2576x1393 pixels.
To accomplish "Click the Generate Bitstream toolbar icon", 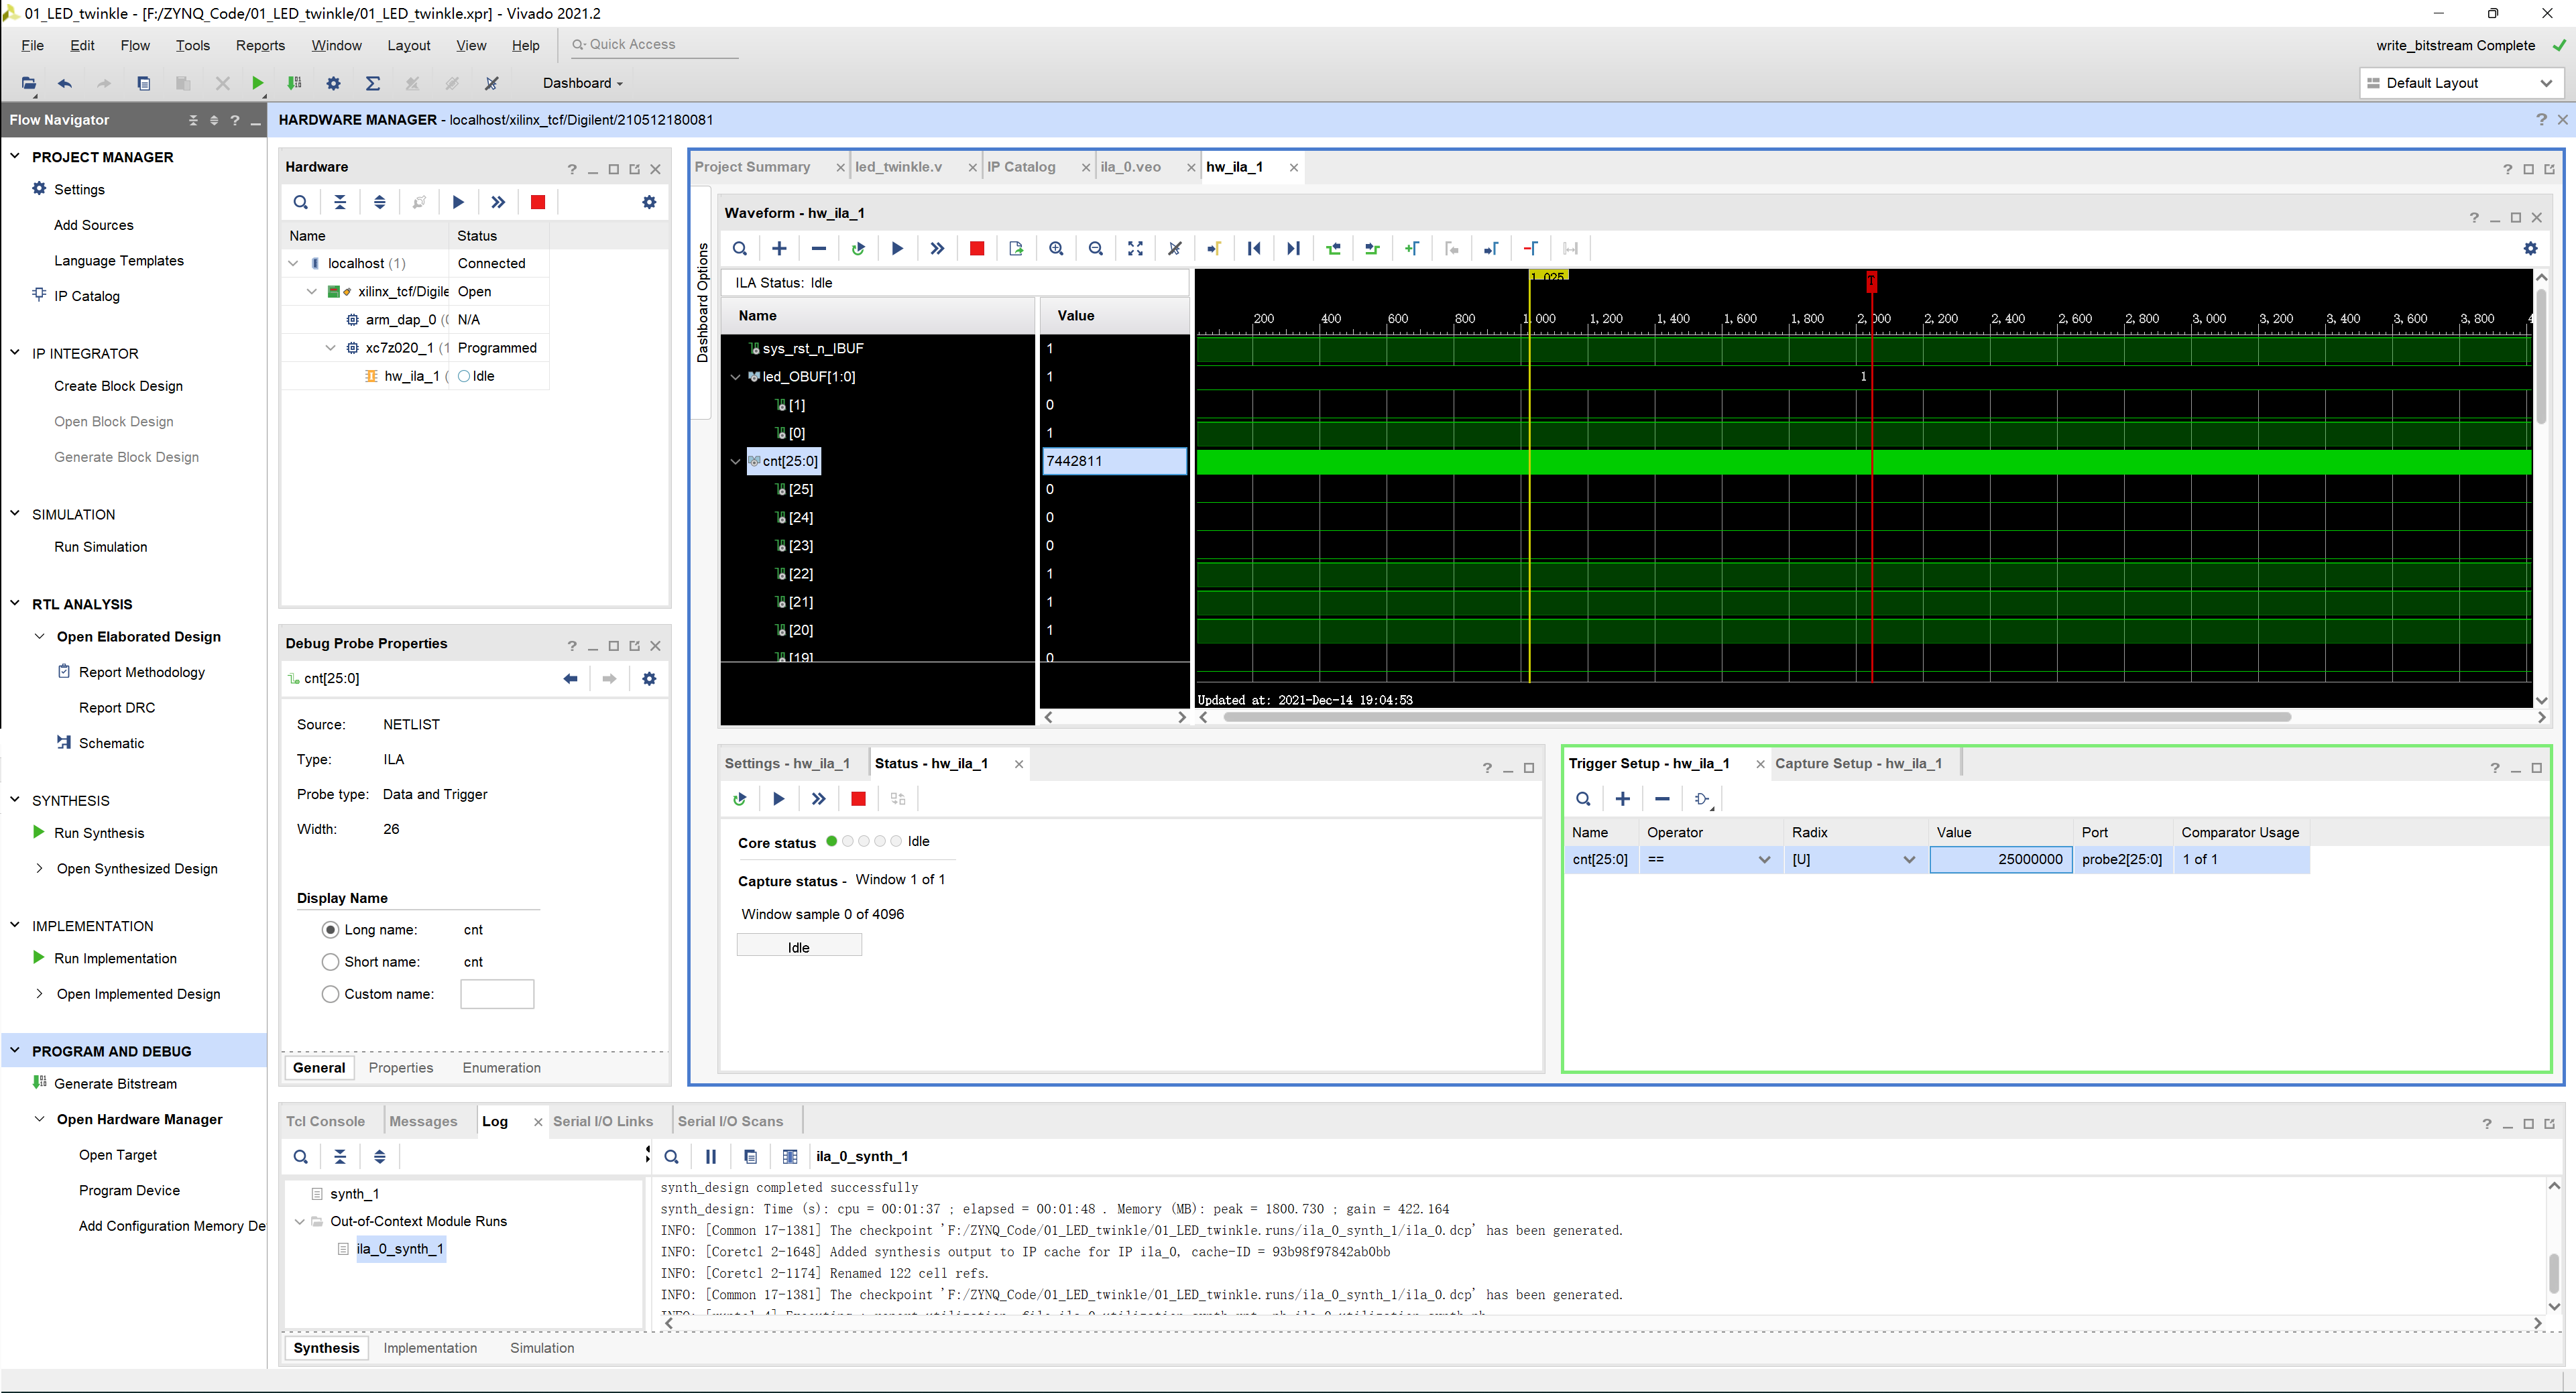I will point(294,83).
